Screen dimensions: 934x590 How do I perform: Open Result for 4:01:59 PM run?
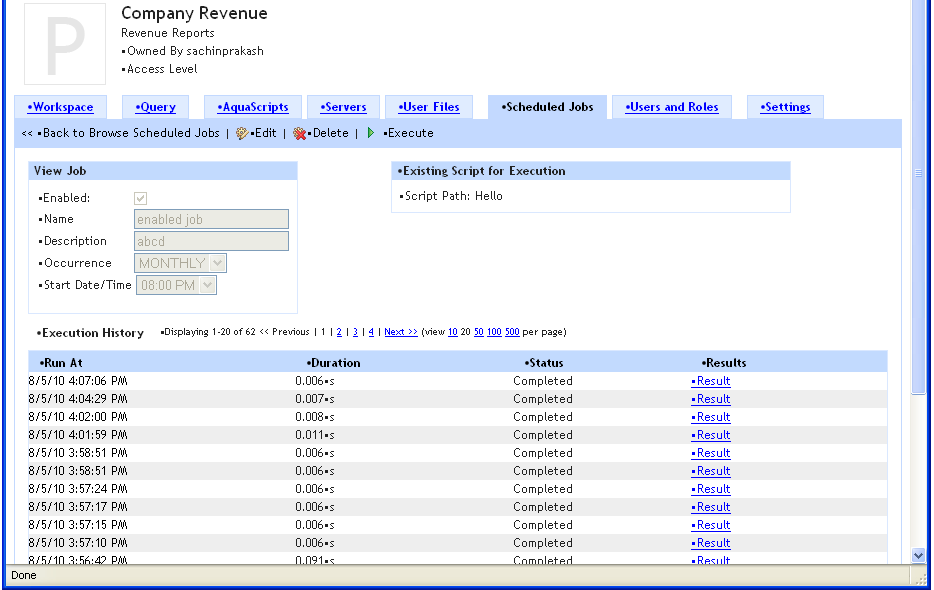tap(711, 435)
